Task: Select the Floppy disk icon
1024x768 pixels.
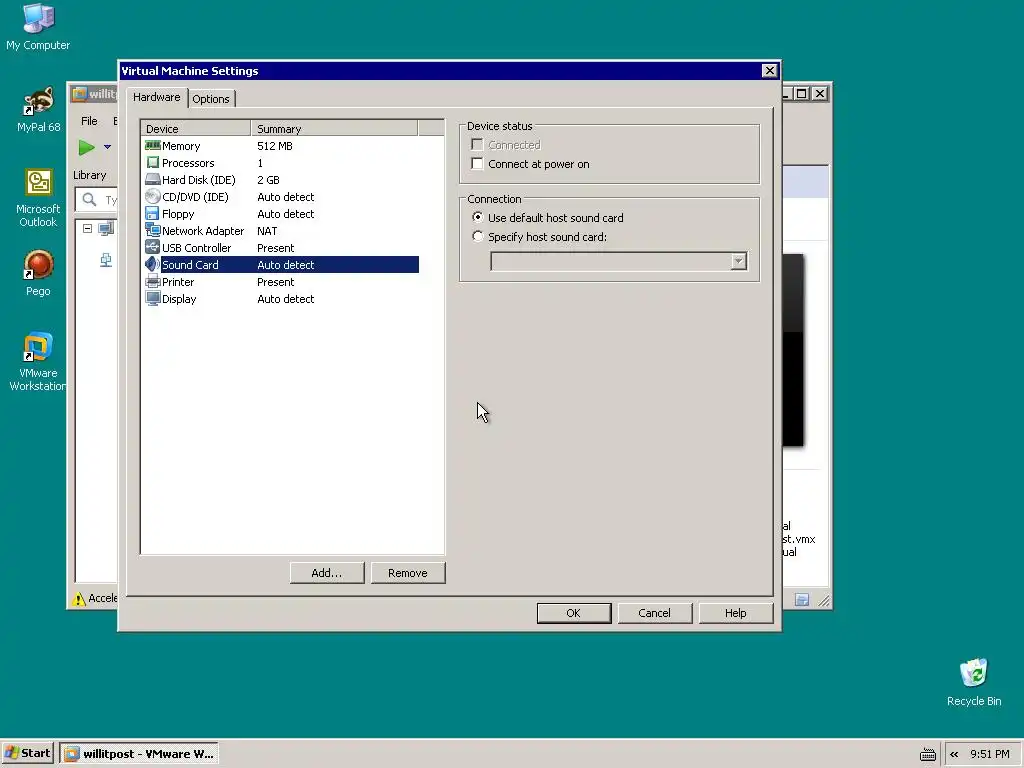Action: coord(153,214)
